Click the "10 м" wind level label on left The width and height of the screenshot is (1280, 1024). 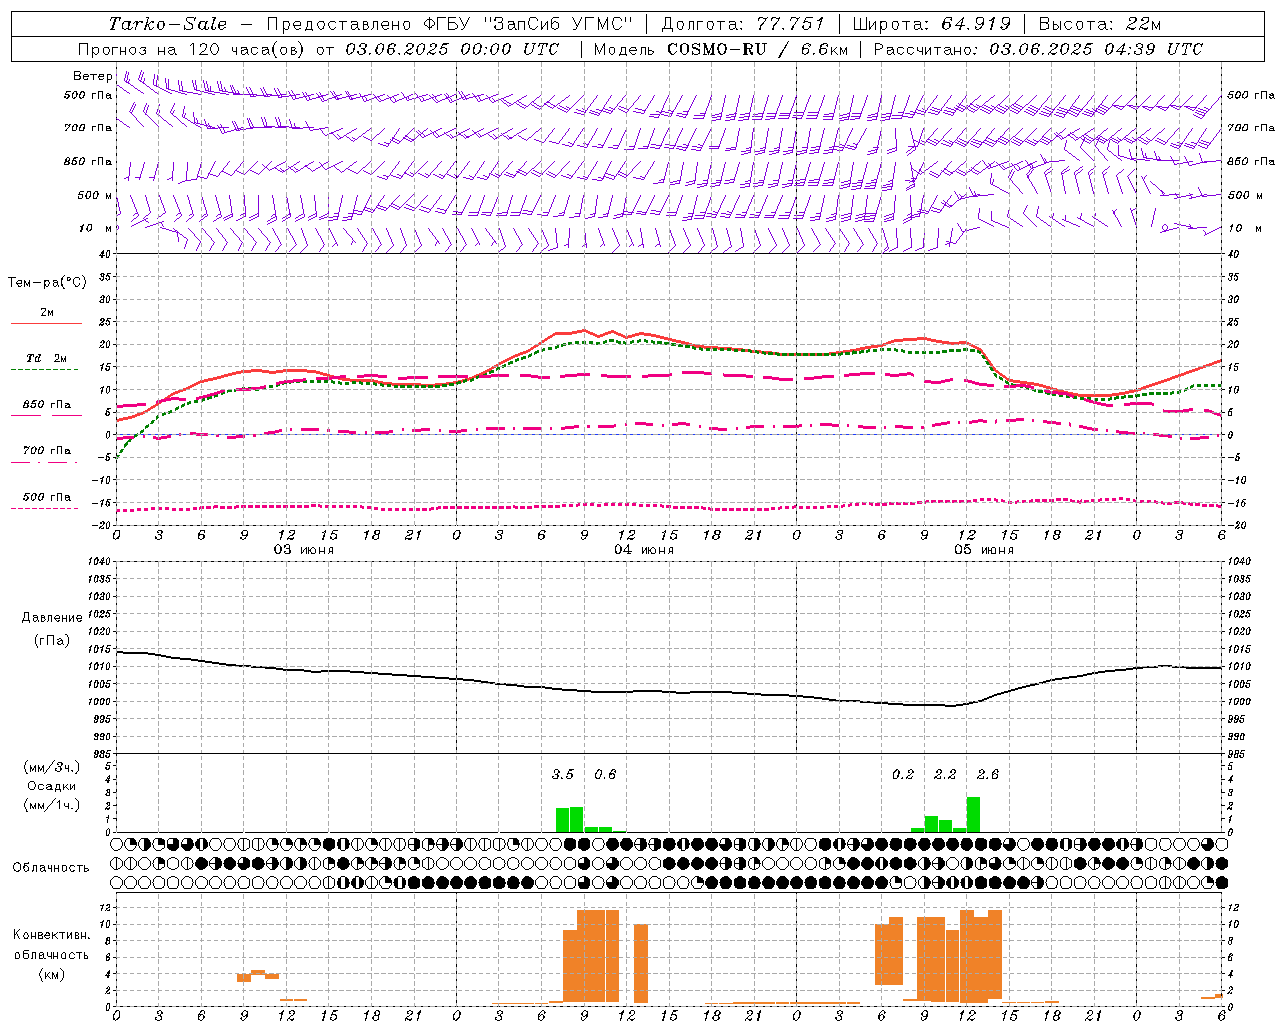coord(96,228)
